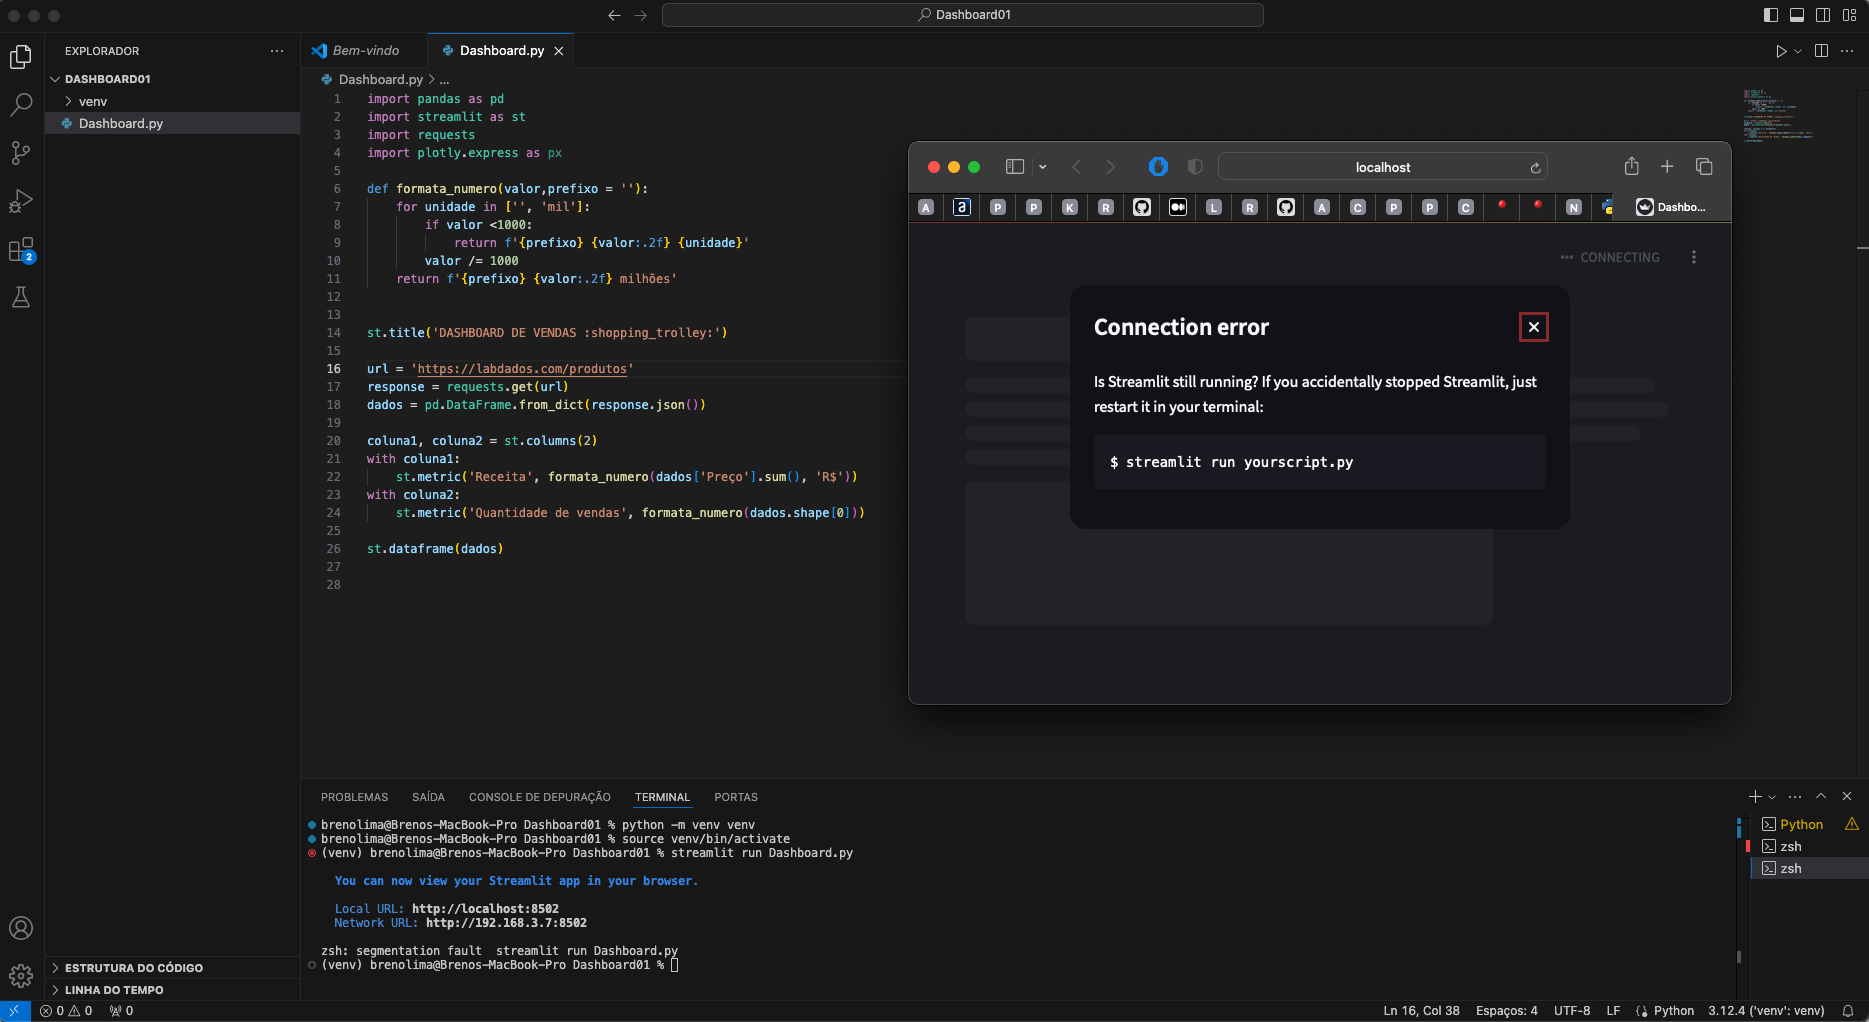Open Console de Depuração tab
The width and height of the screenshot is (1869, 1022).
(540, 797)
